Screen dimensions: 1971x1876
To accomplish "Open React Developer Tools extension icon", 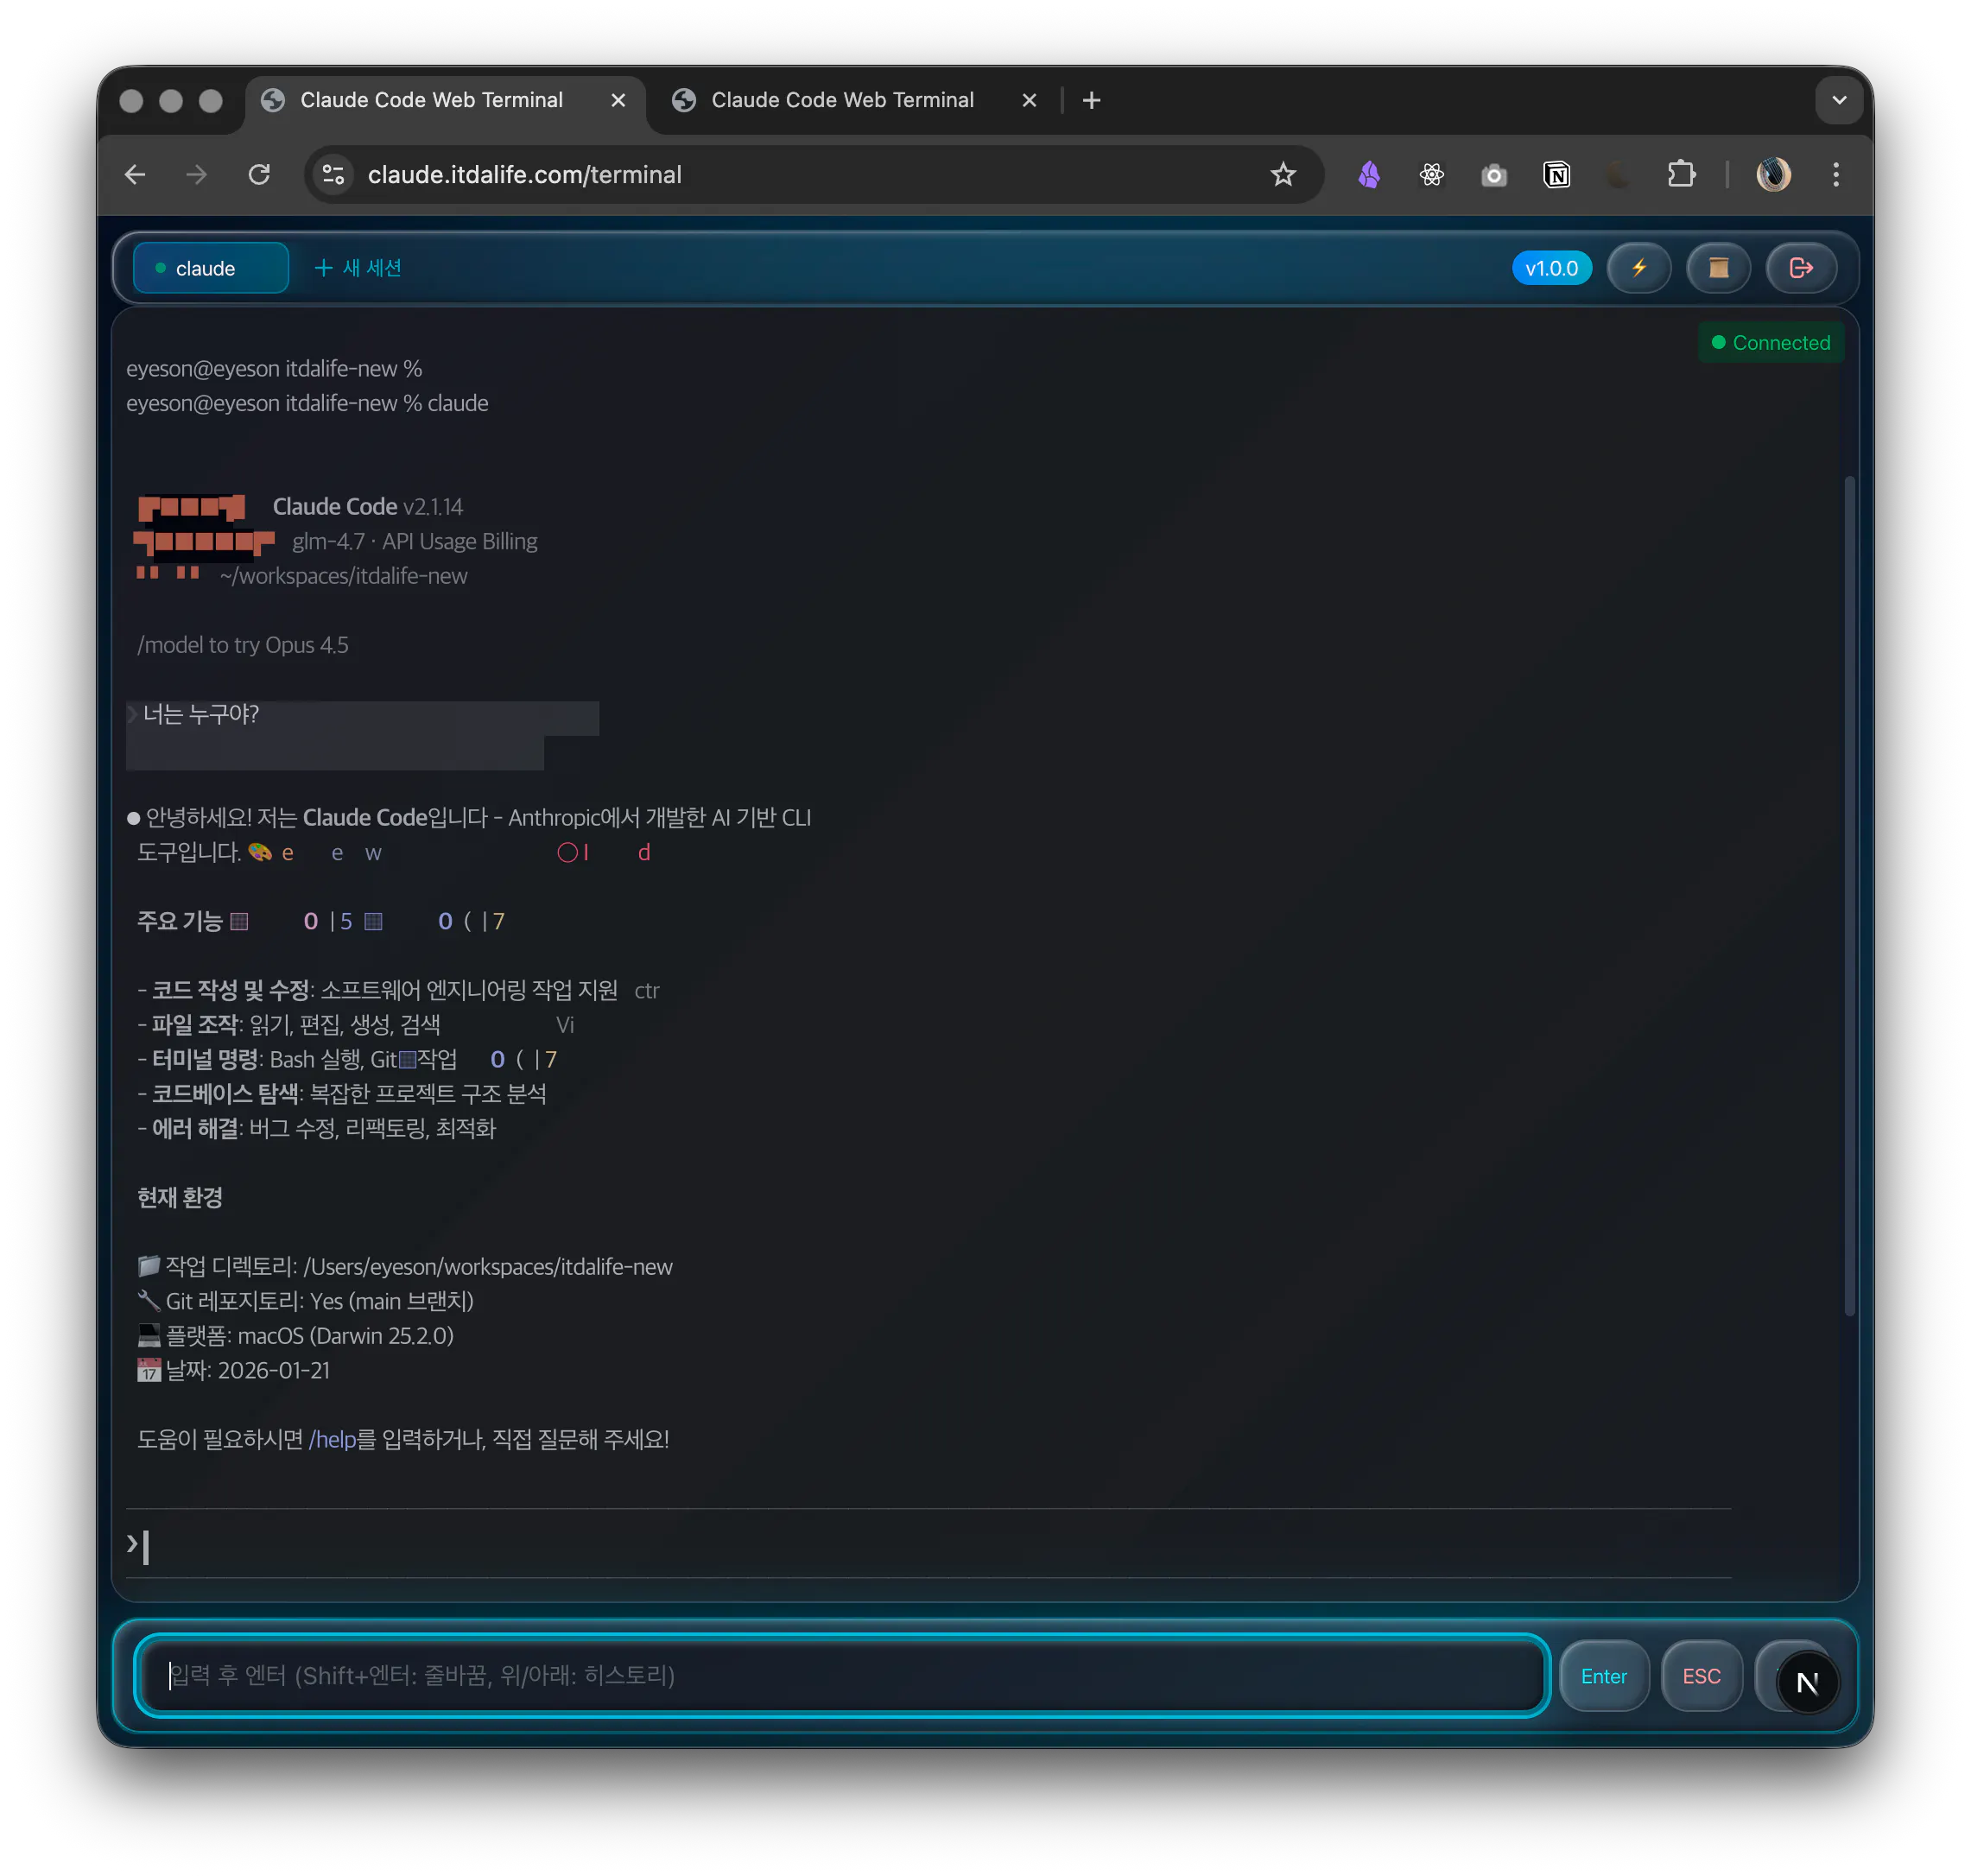I will [x=1431, y=175].
